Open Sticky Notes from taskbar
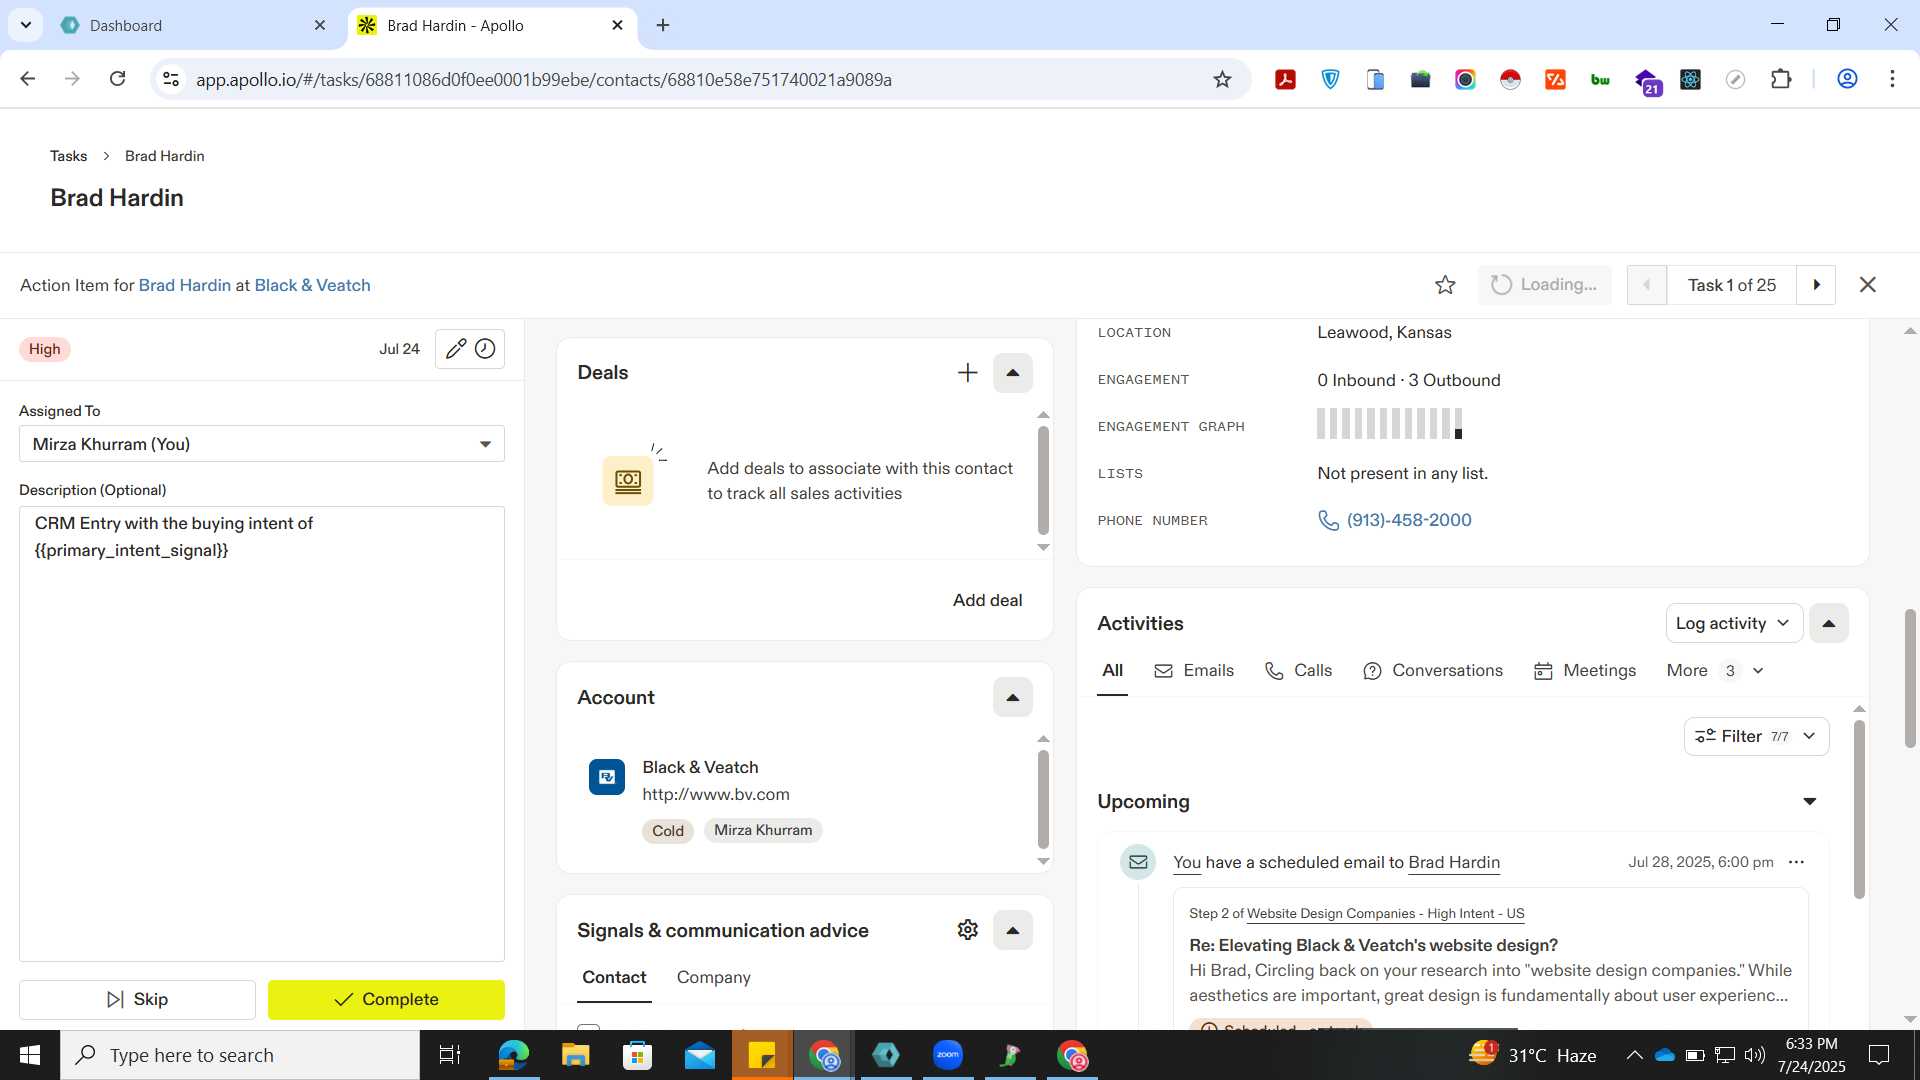Viewport: 1920px width, 1080px height. coord(761,1055)
